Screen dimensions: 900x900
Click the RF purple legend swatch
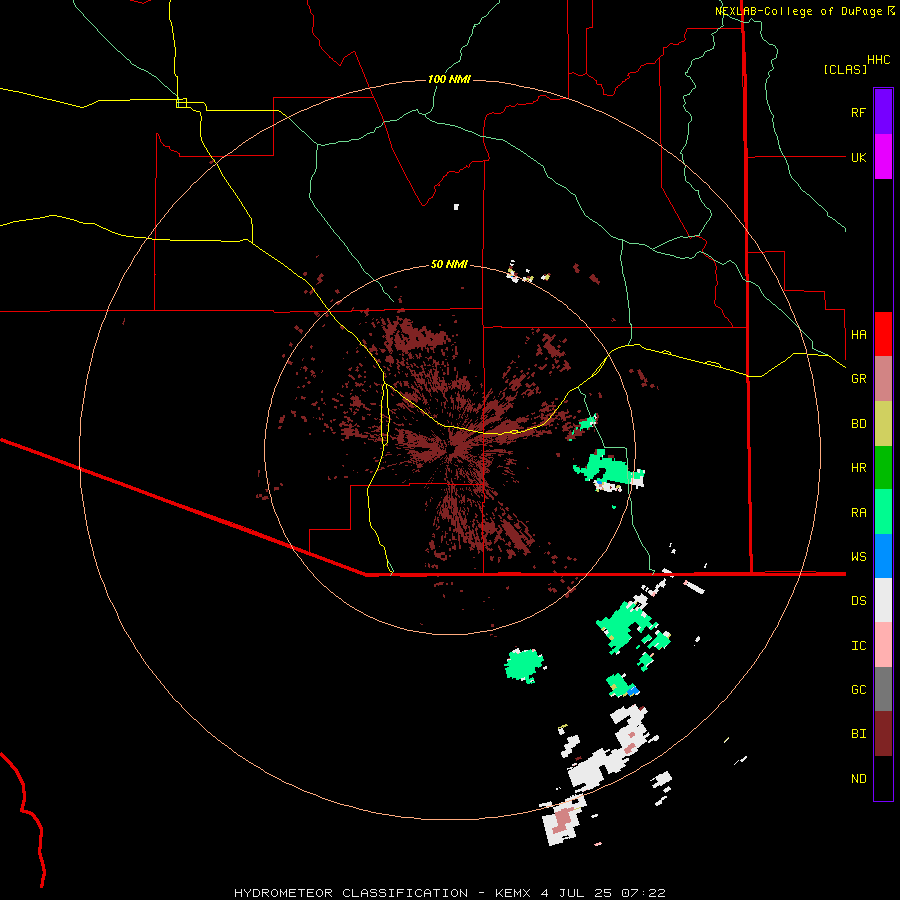click(883, 112)
